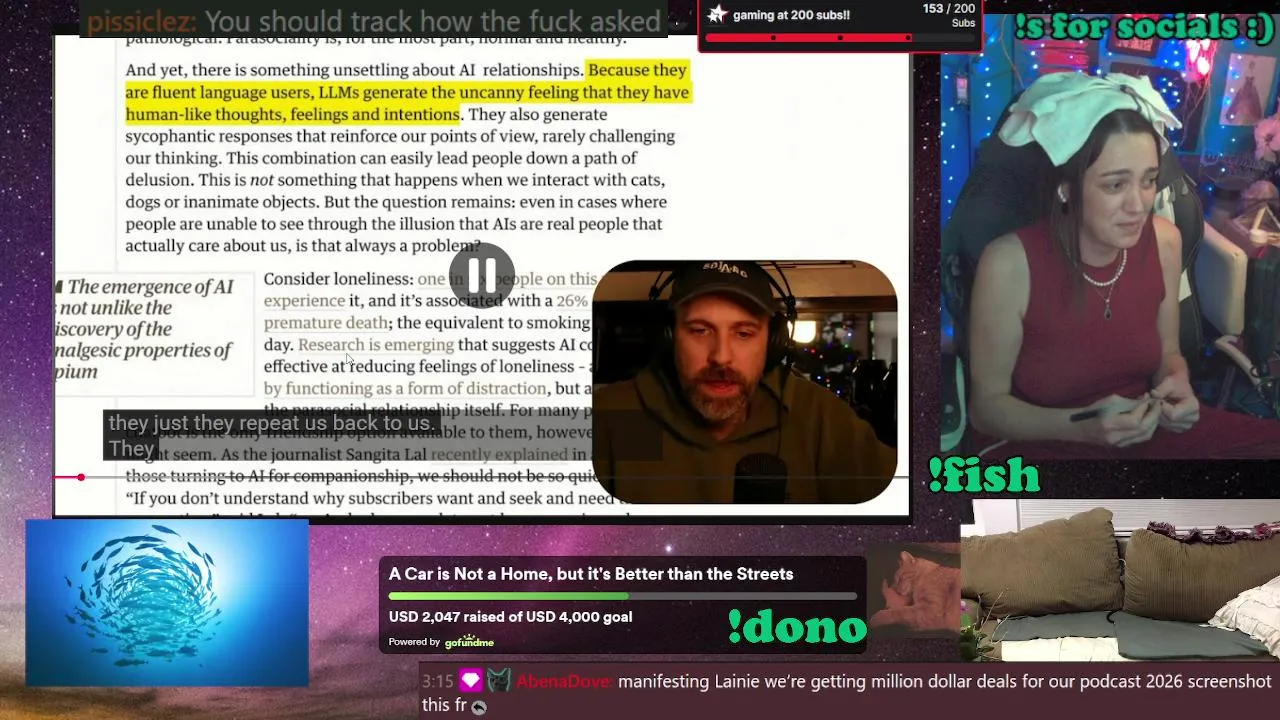Pause the video with the center pause button
Viewport: 1280px width, 720px height.
click(x=481, y=274)
